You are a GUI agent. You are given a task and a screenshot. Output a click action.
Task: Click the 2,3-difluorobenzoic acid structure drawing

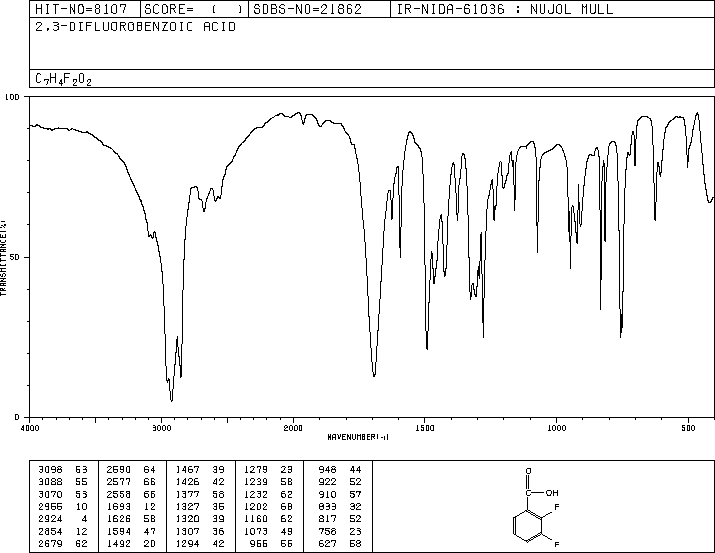(x=536, y=506)
